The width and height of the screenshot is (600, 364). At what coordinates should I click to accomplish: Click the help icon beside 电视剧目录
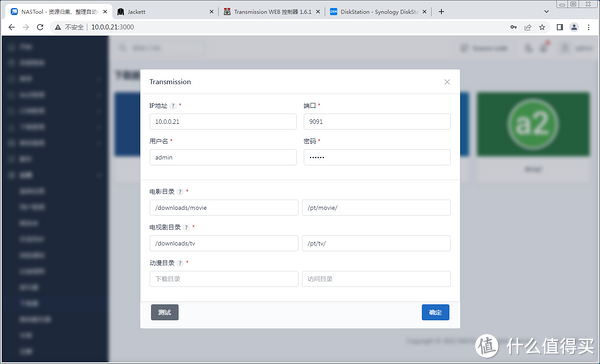(x=186, y=227)
